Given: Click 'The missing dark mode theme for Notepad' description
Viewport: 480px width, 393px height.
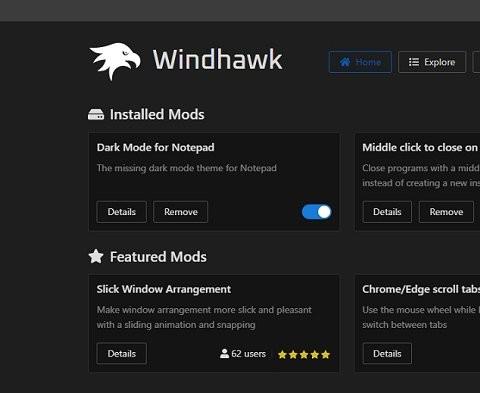Looking at the screenshot, I should coord(187,168).
